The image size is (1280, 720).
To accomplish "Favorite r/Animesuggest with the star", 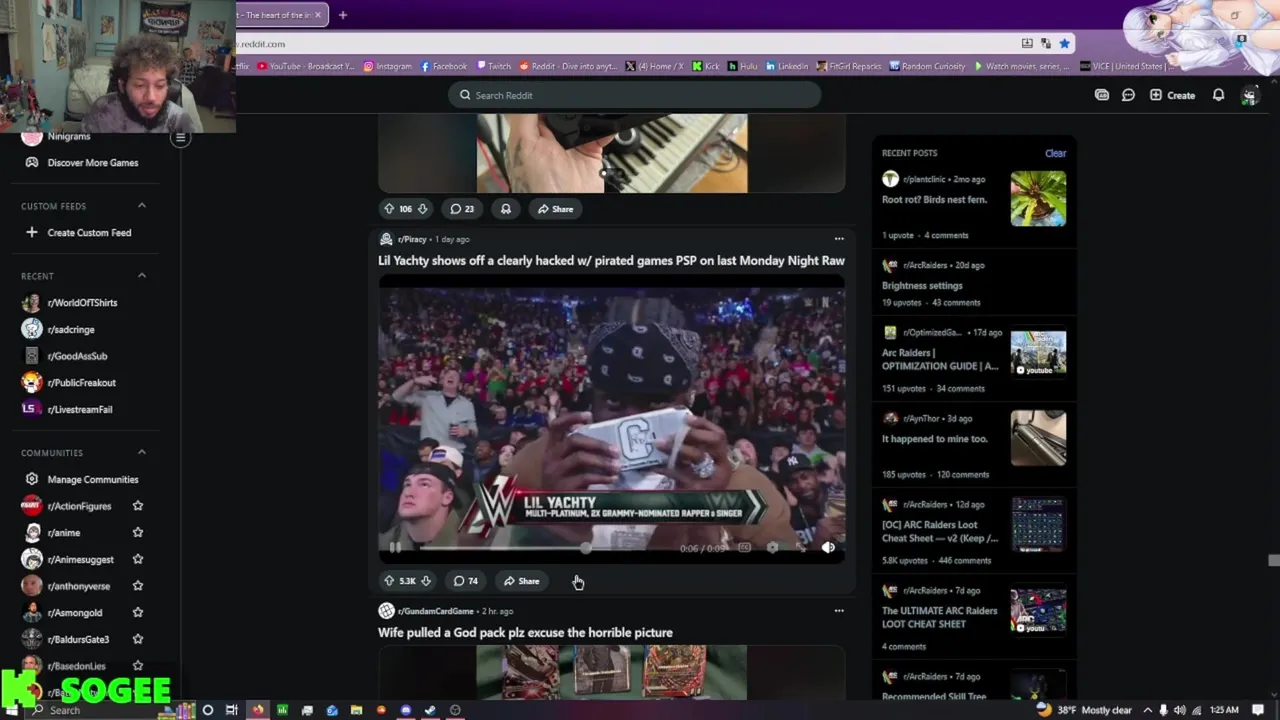I will tap(138, 560).
